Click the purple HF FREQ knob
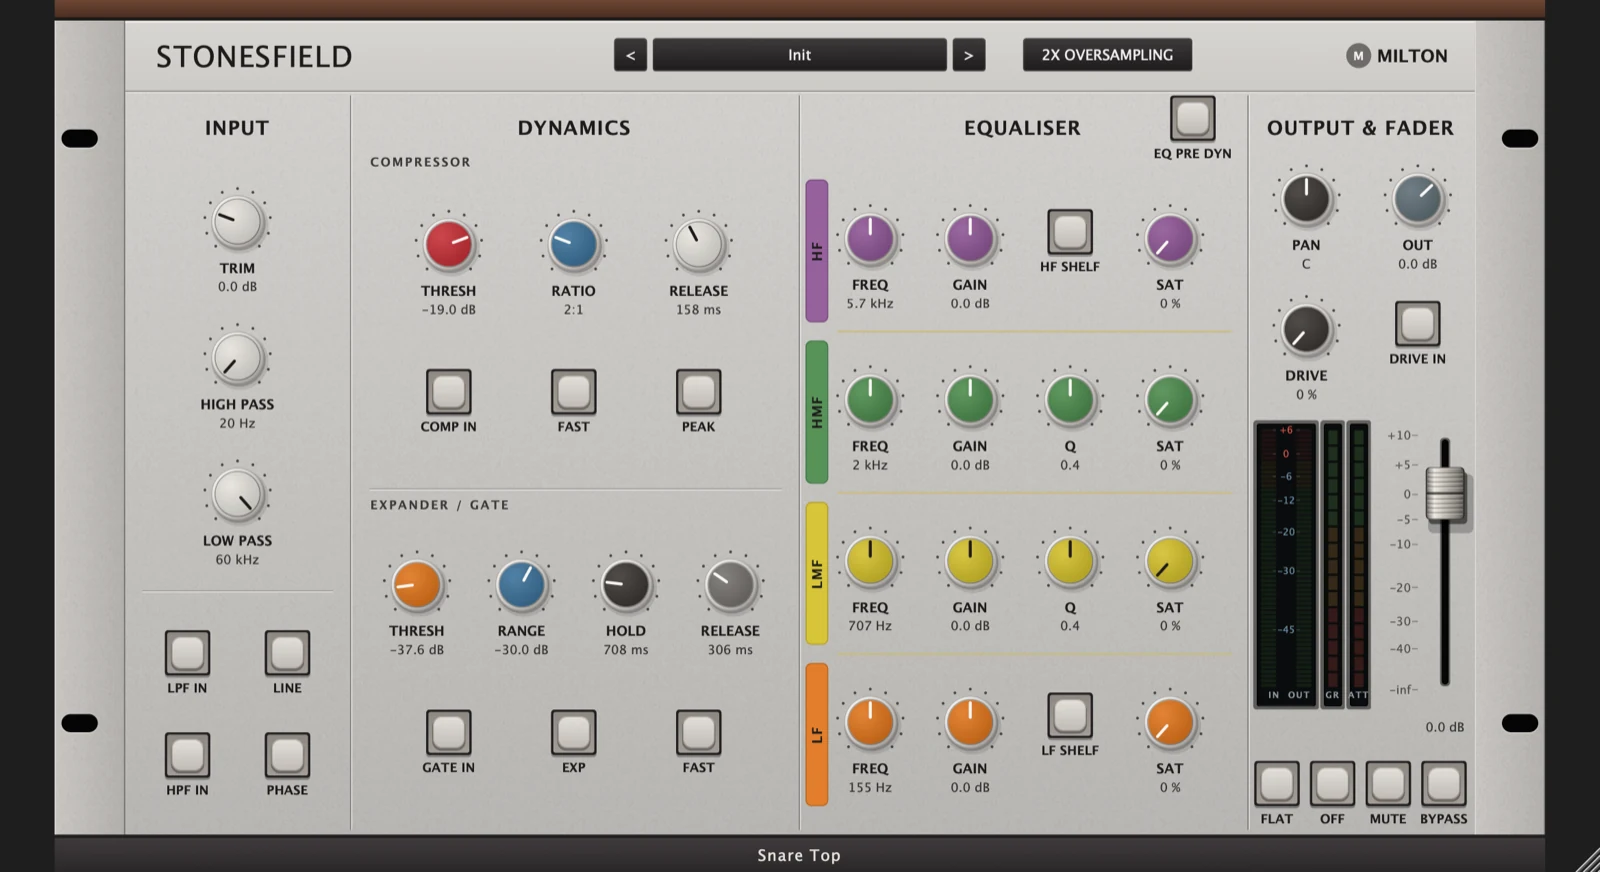The image size is (1600, 872). tap(870, 239)
